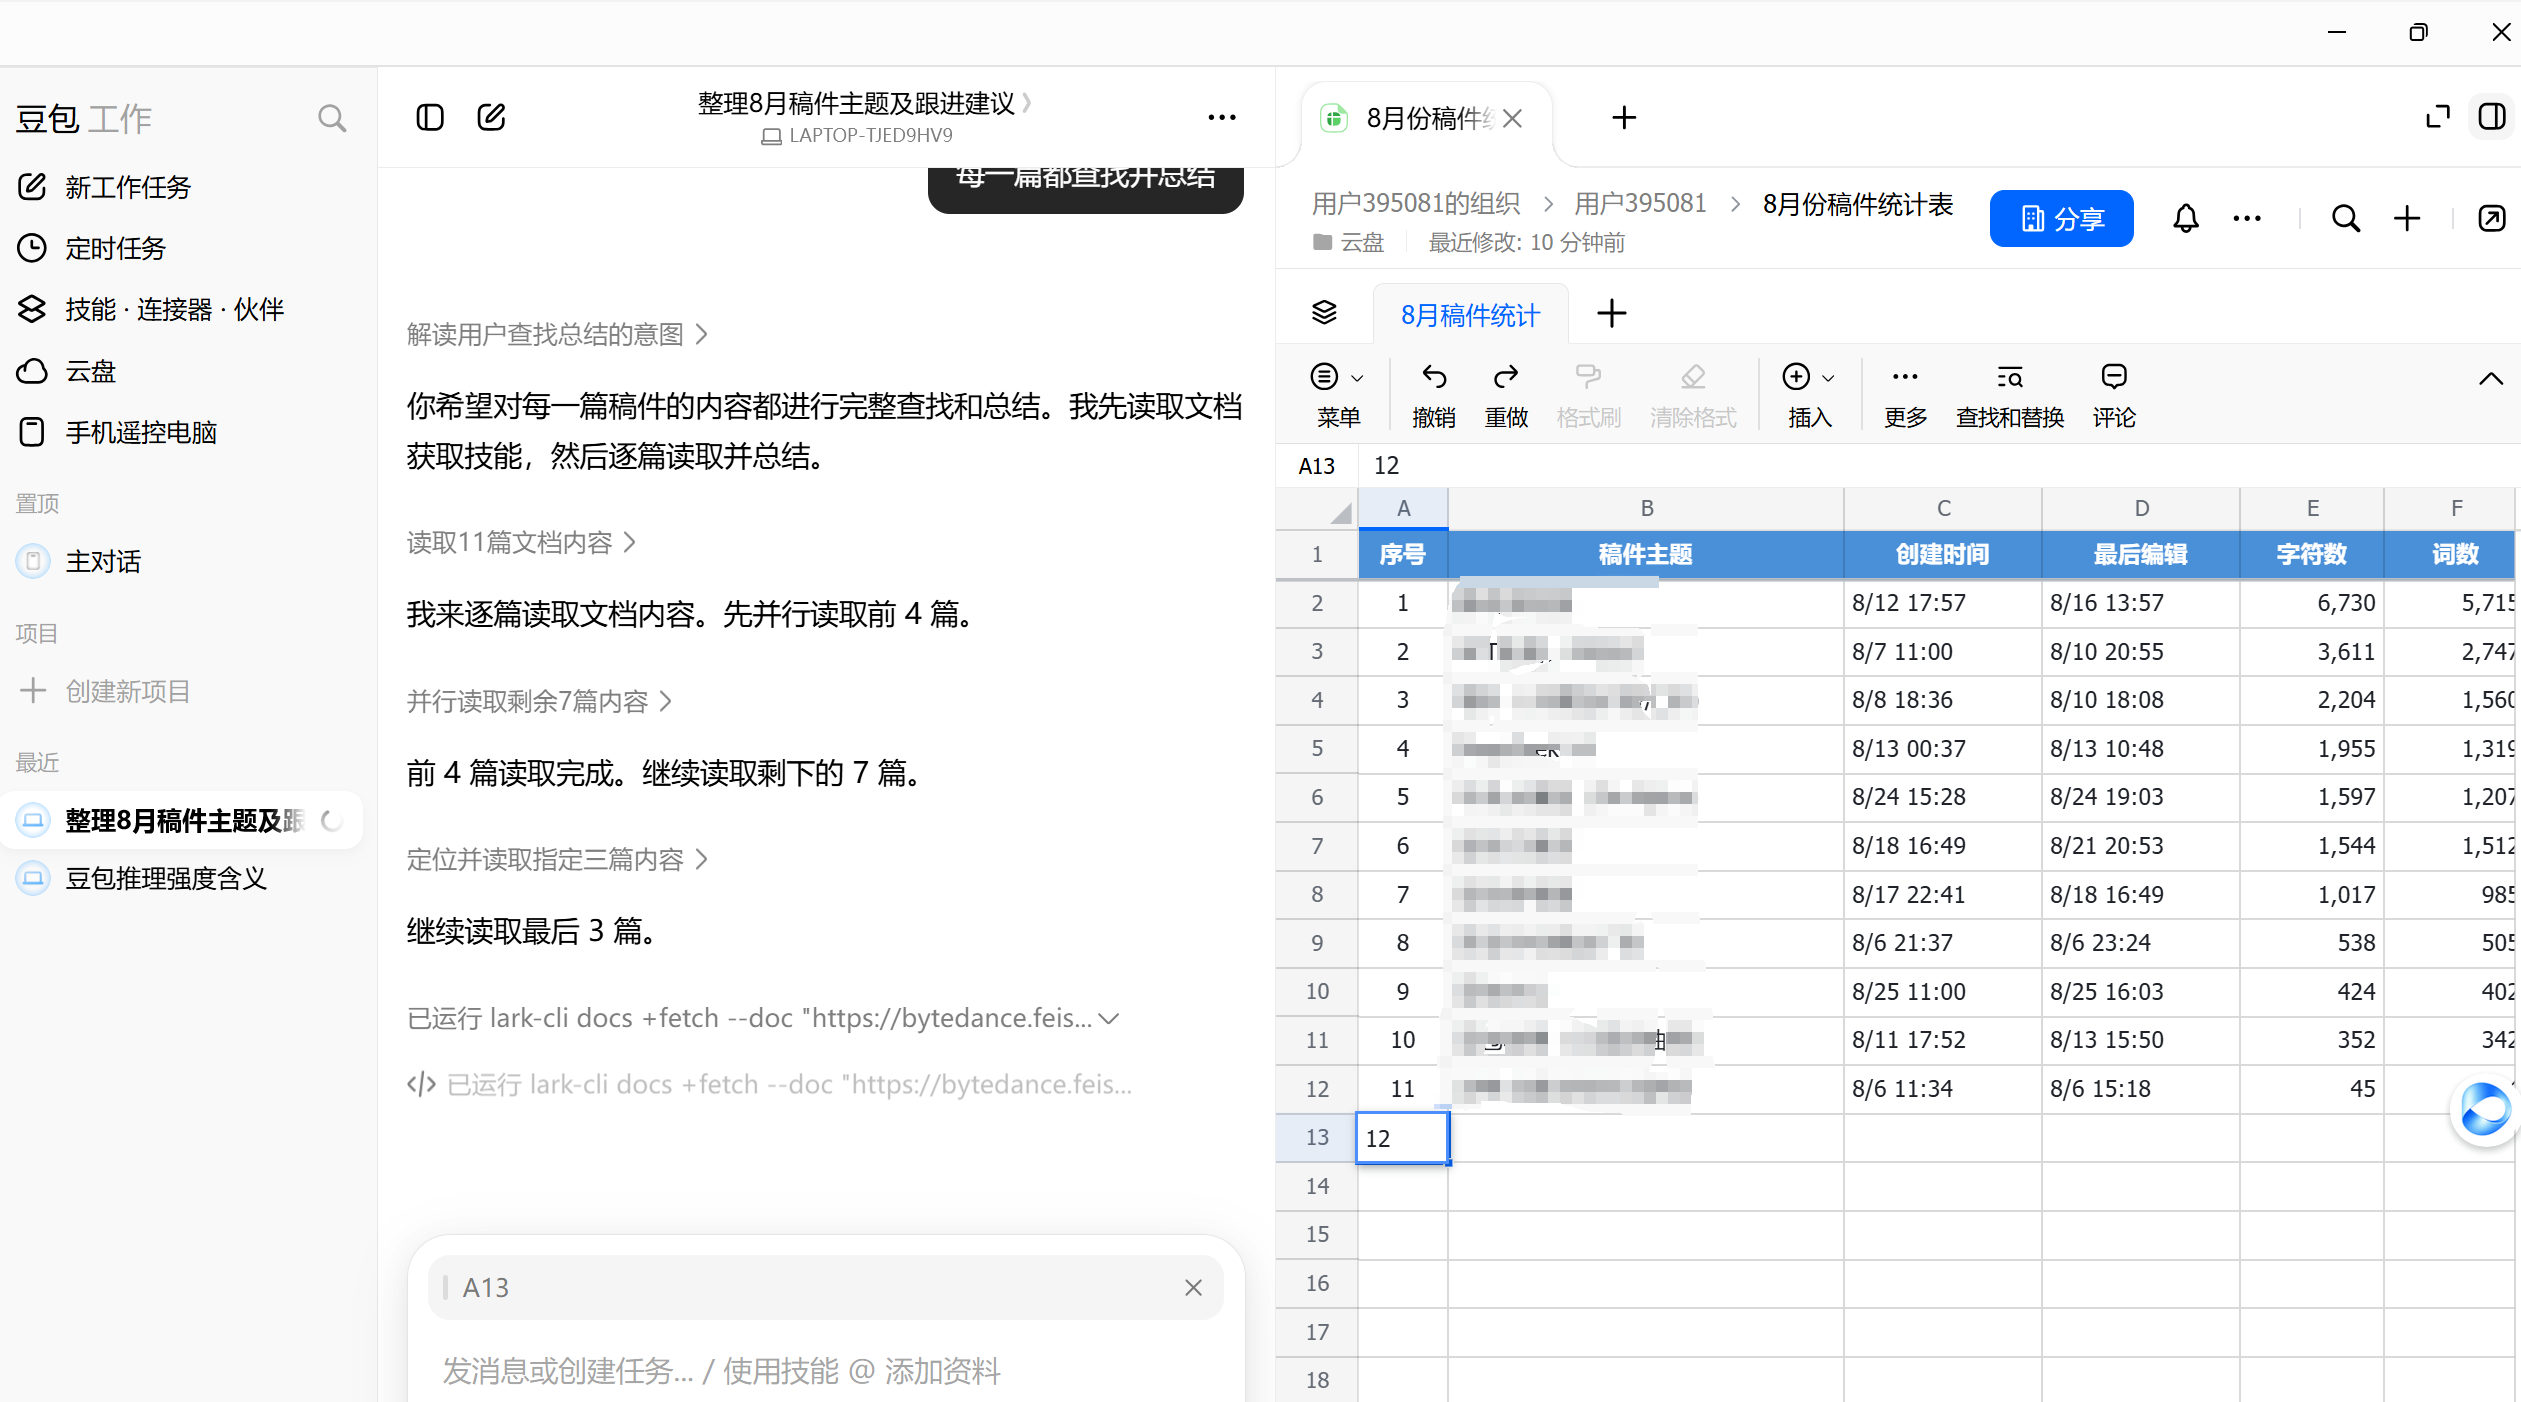Click cell with 8/12 17:57

click(1942, 603)
